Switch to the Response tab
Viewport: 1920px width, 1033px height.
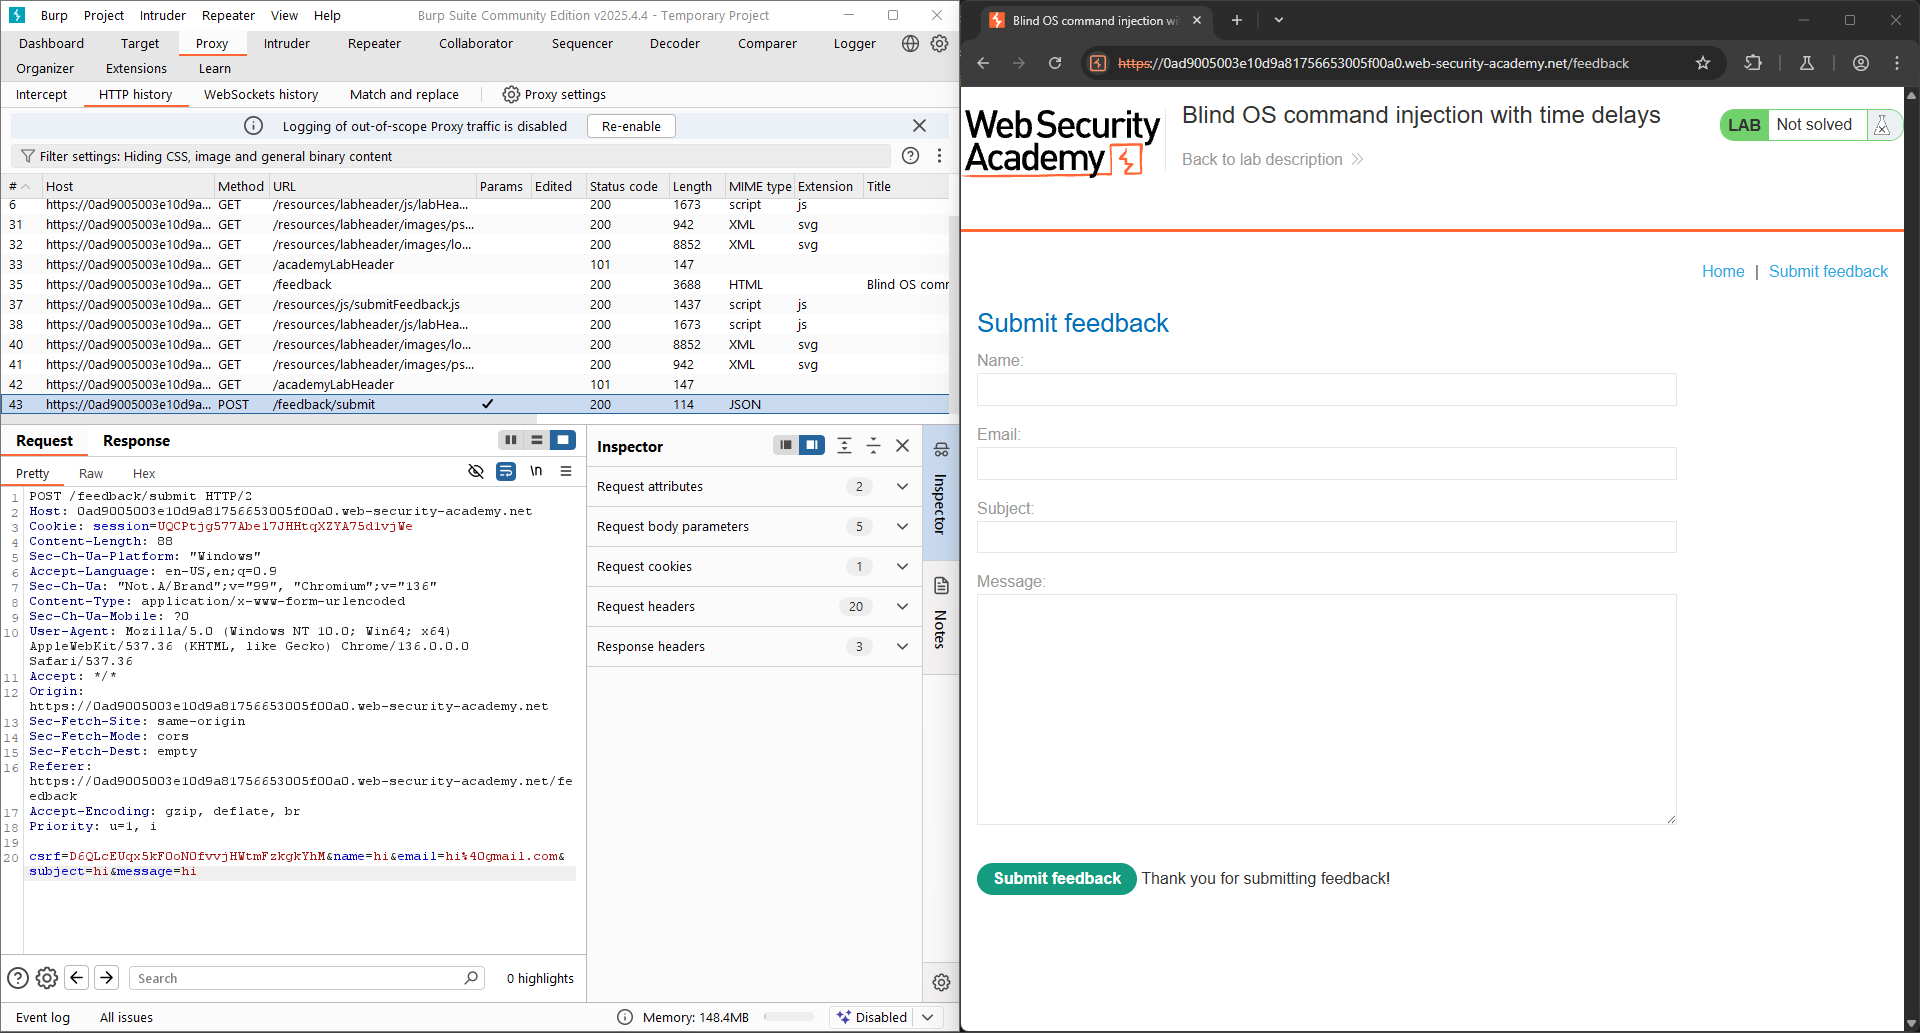point(136,441)
